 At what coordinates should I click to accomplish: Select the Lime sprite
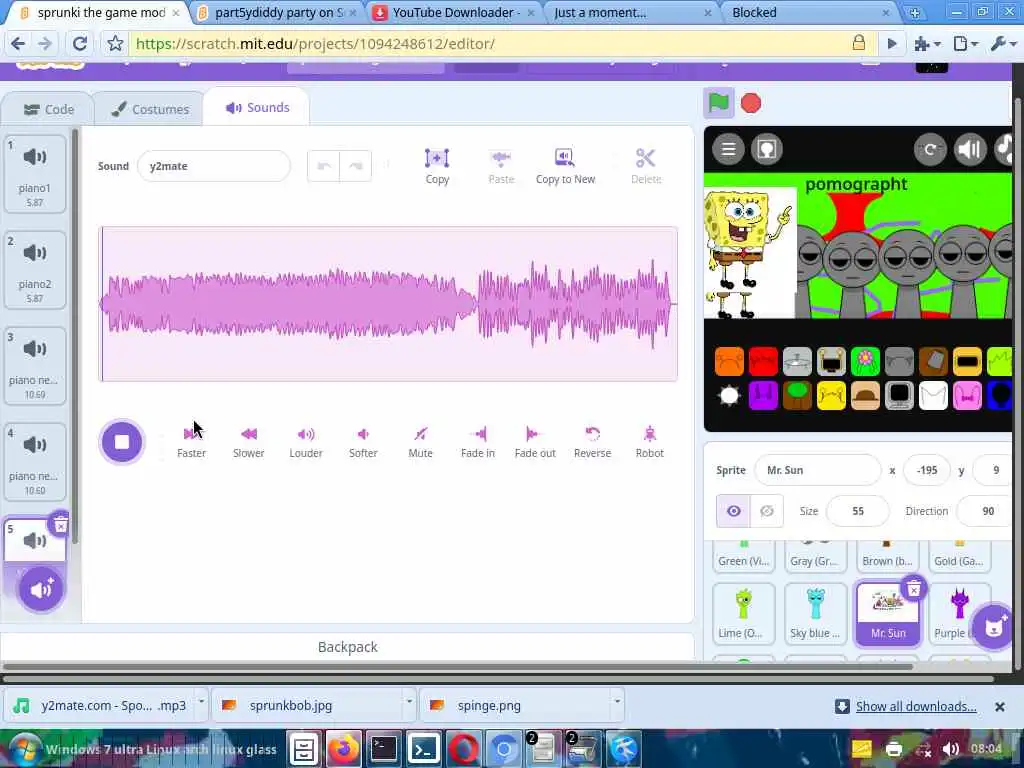point(744,614)
